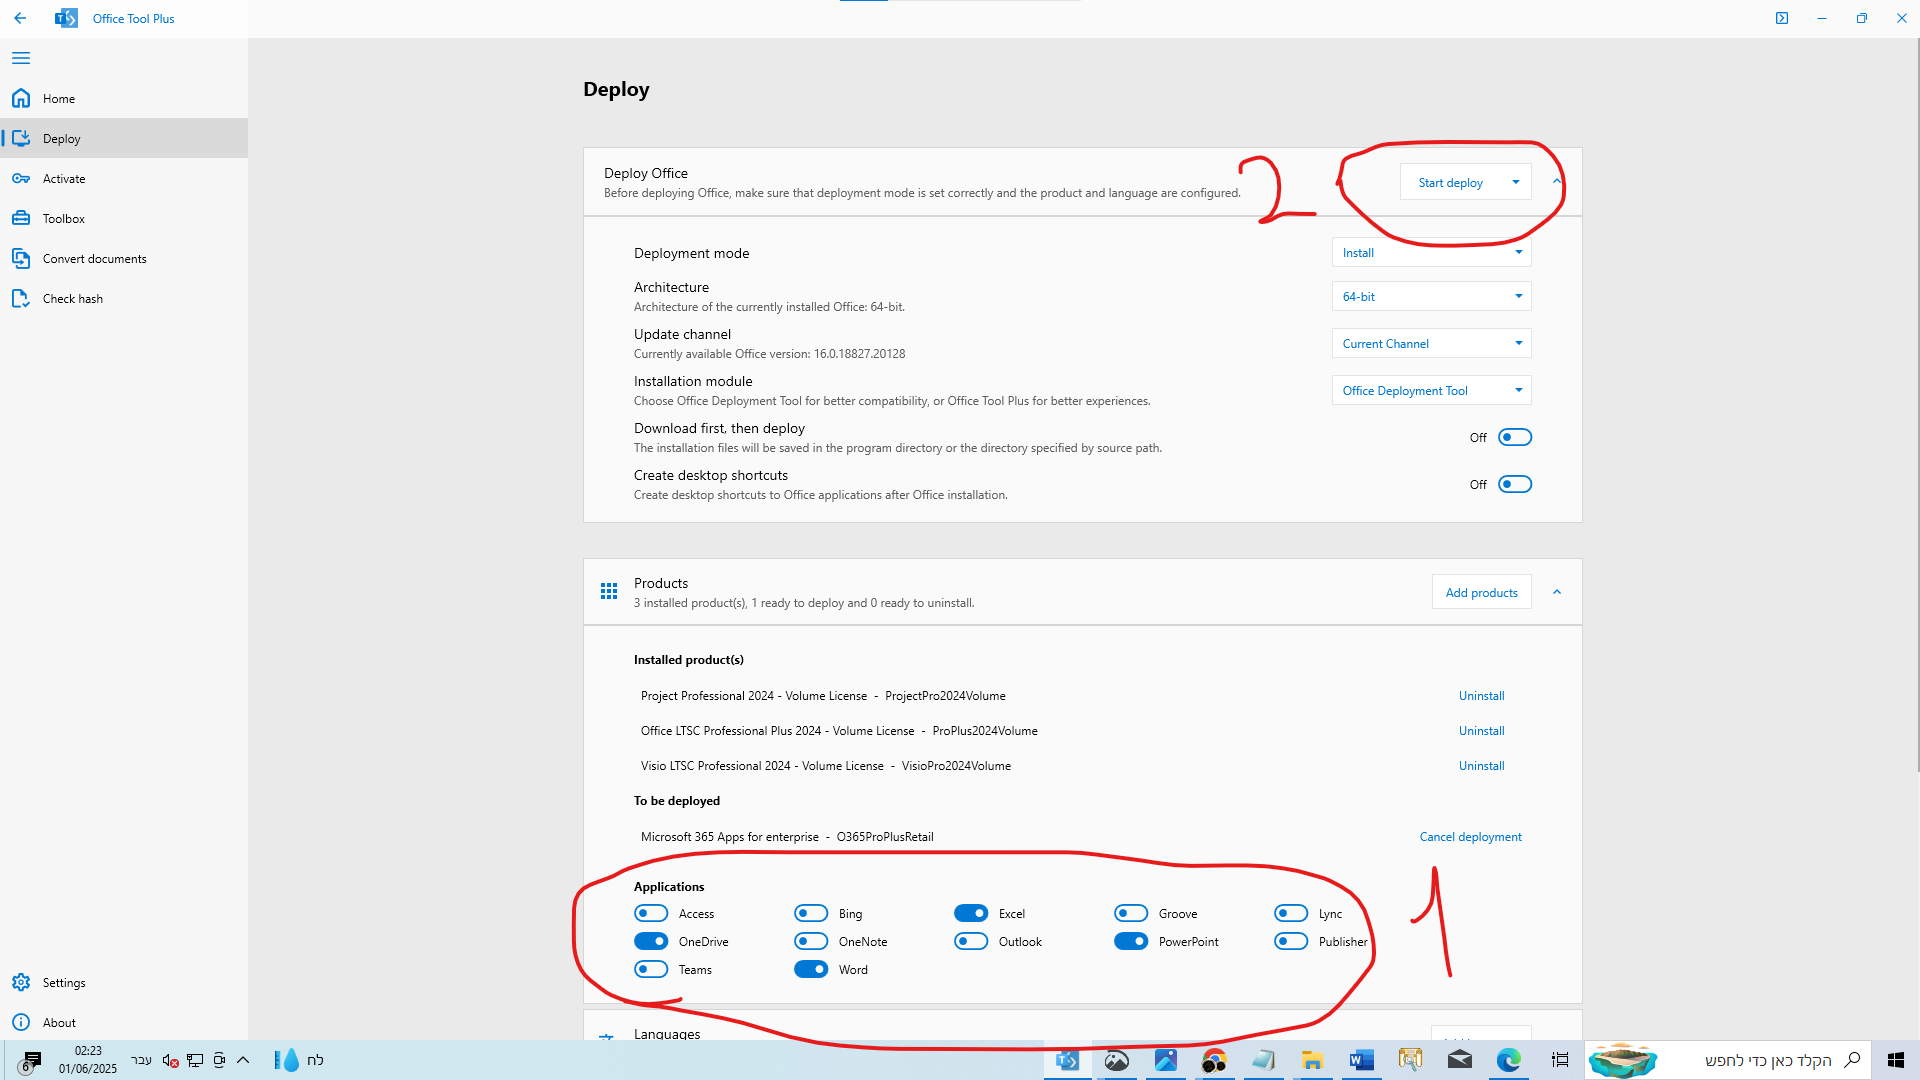This screenshot has width=1920, height=1080.
Task: Click the network tray icon
Action: [x=195, y=1060]
